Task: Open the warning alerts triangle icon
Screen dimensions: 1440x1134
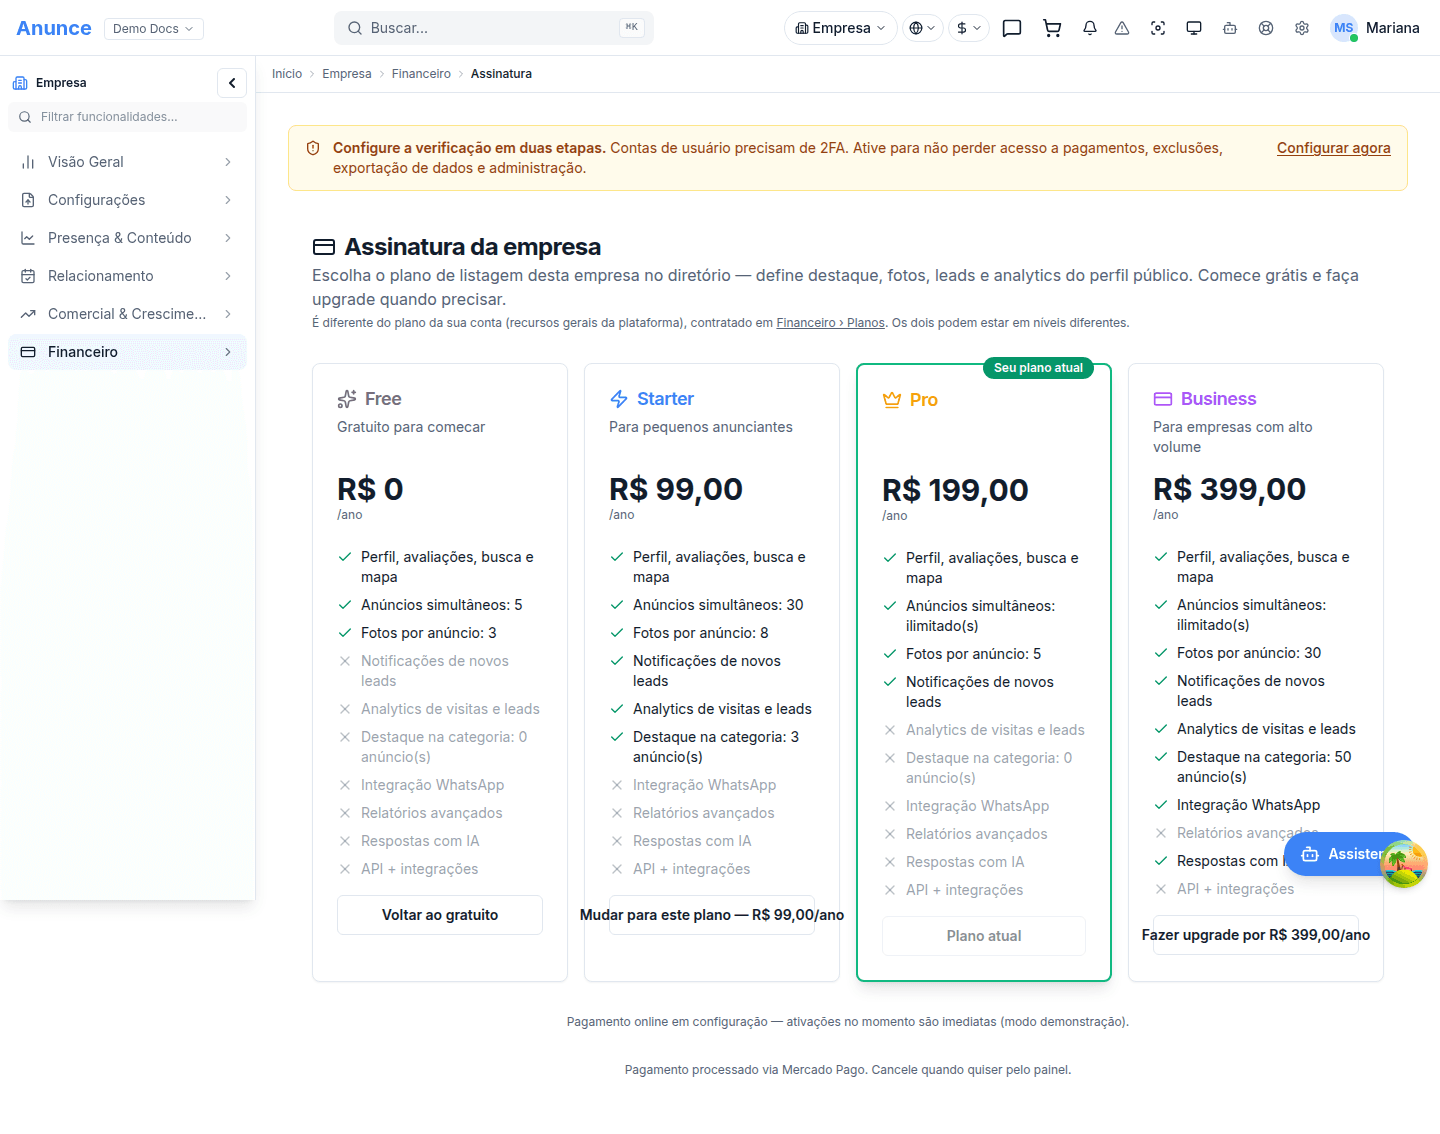Action: click(x=1122, y=28)
